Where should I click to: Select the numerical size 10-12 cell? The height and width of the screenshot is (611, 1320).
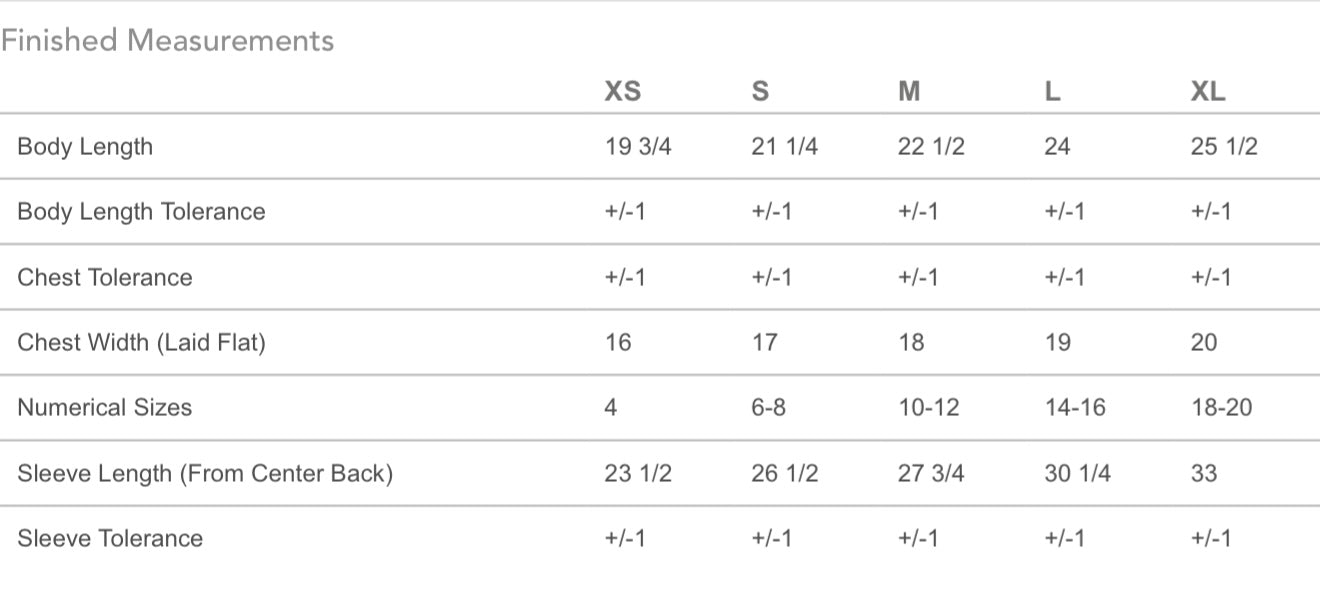[x=928, y=408]
